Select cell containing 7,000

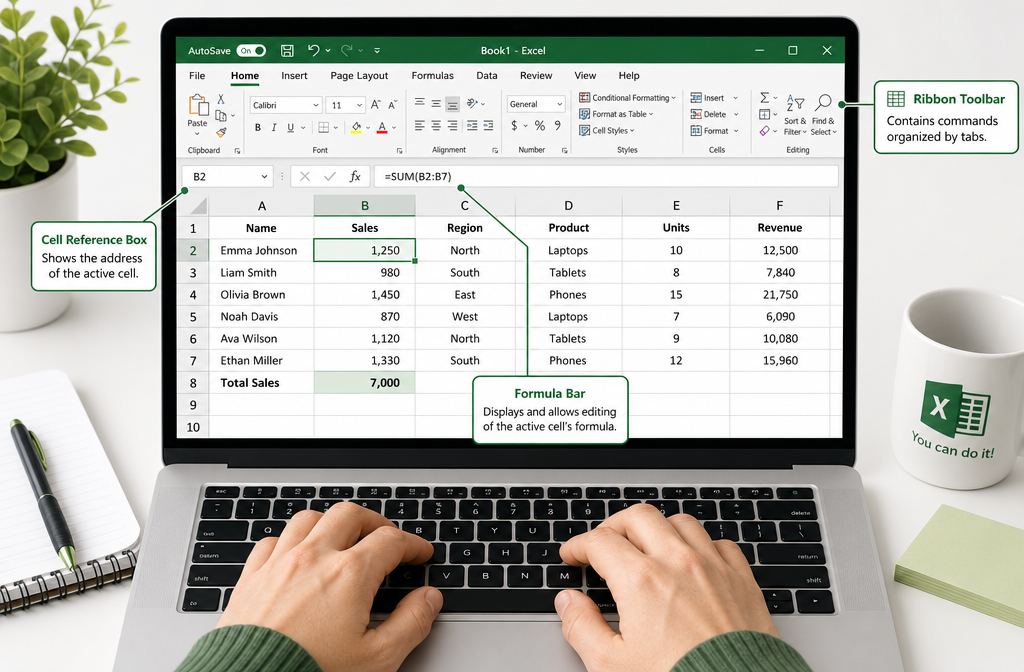click(x=364, y=383)
